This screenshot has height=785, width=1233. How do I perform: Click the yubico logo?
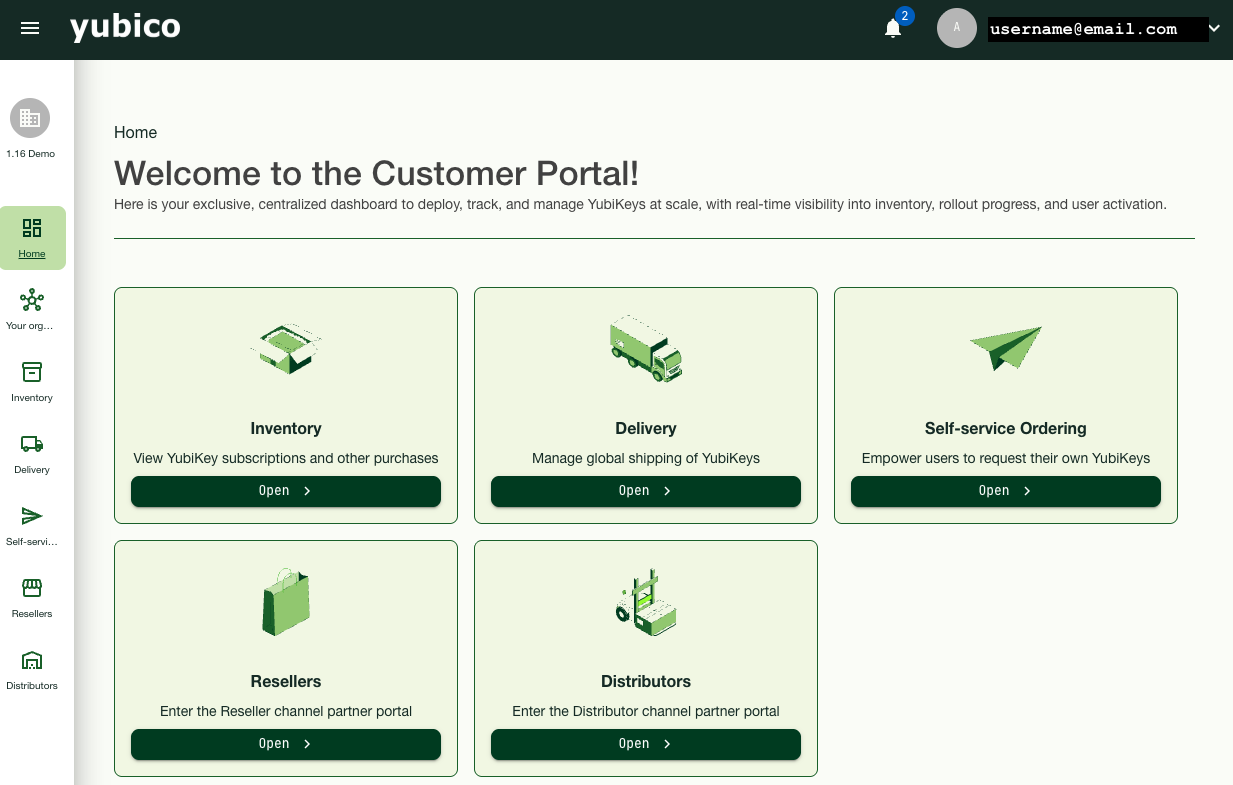(x=125, y=28)
